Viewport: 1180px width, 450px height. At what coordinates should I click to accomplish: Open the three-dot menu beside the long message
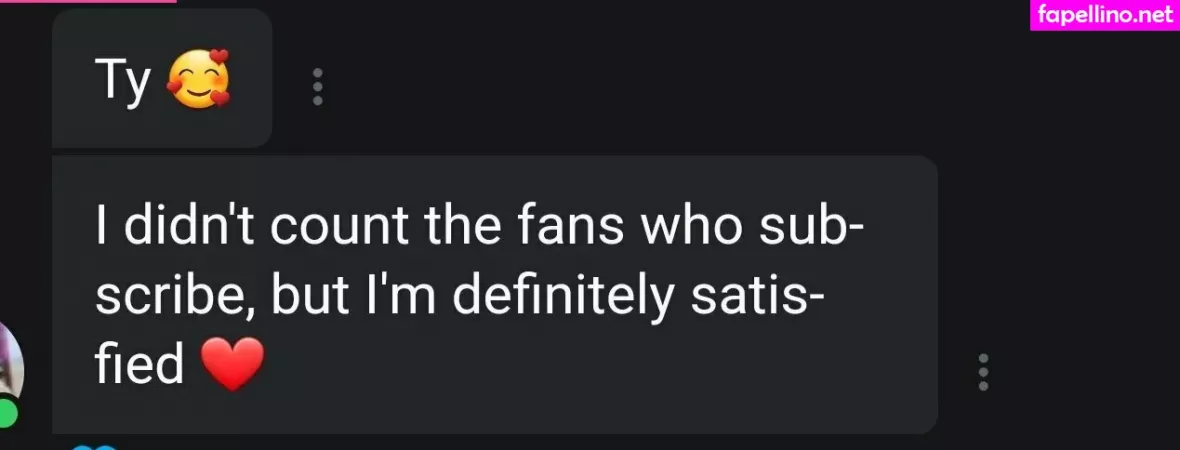(x=983, y=372)
